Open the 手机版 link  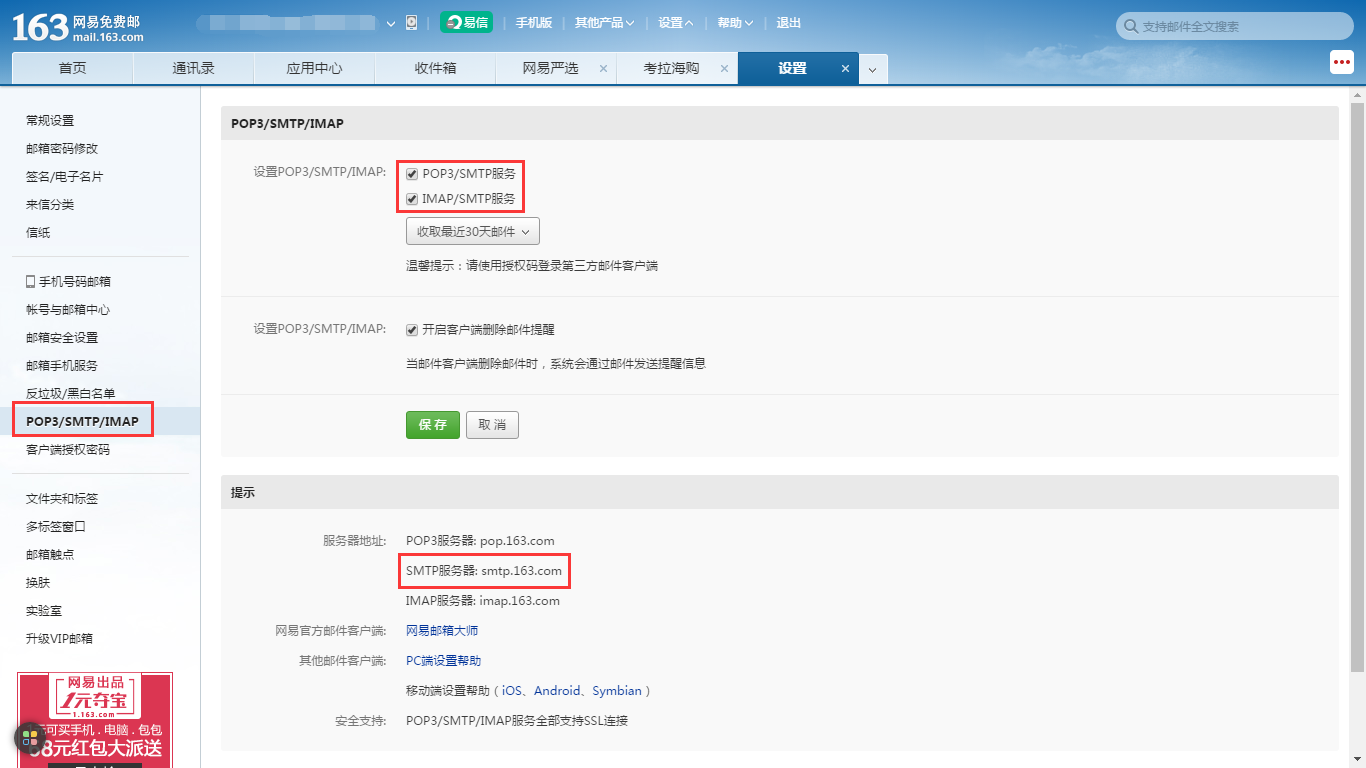click(534, 23)
